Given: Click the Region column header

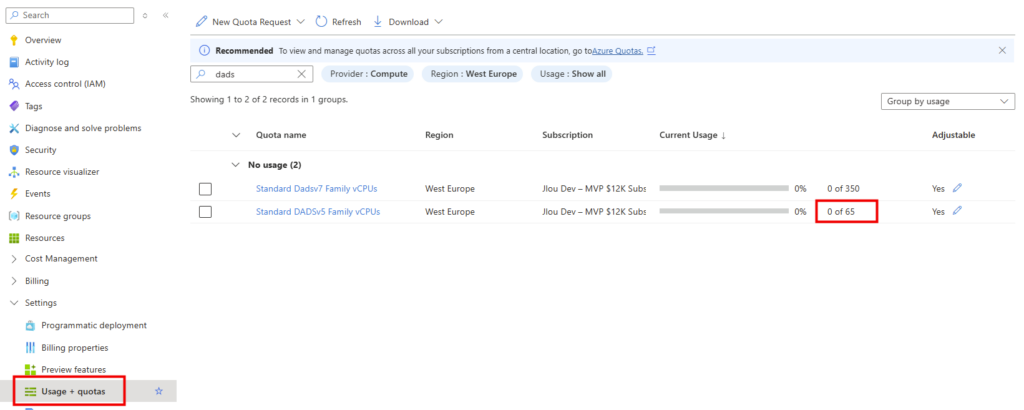Looking at the screenshot, I should (x=440, y=135).
